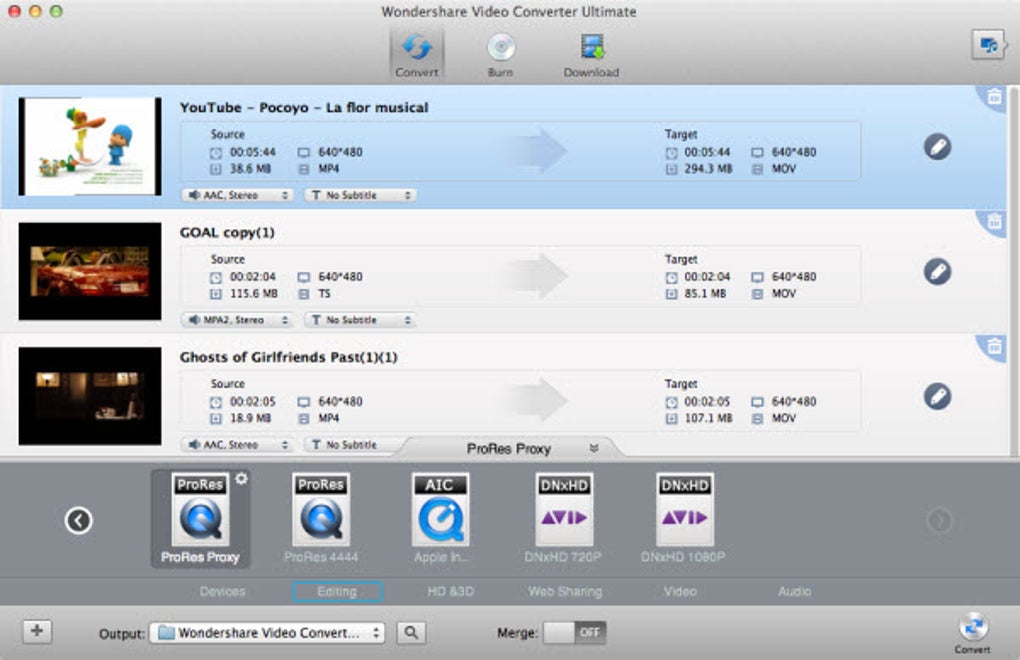Image resolution: width=1020 pixels, height=660 pixels.
Task: Switch to the Devices format category
Action: 222,592
